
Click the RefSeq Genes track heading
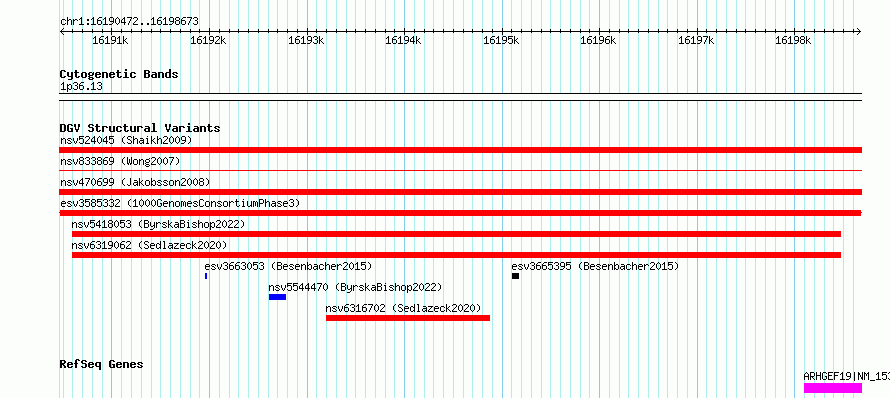(101, 364)
